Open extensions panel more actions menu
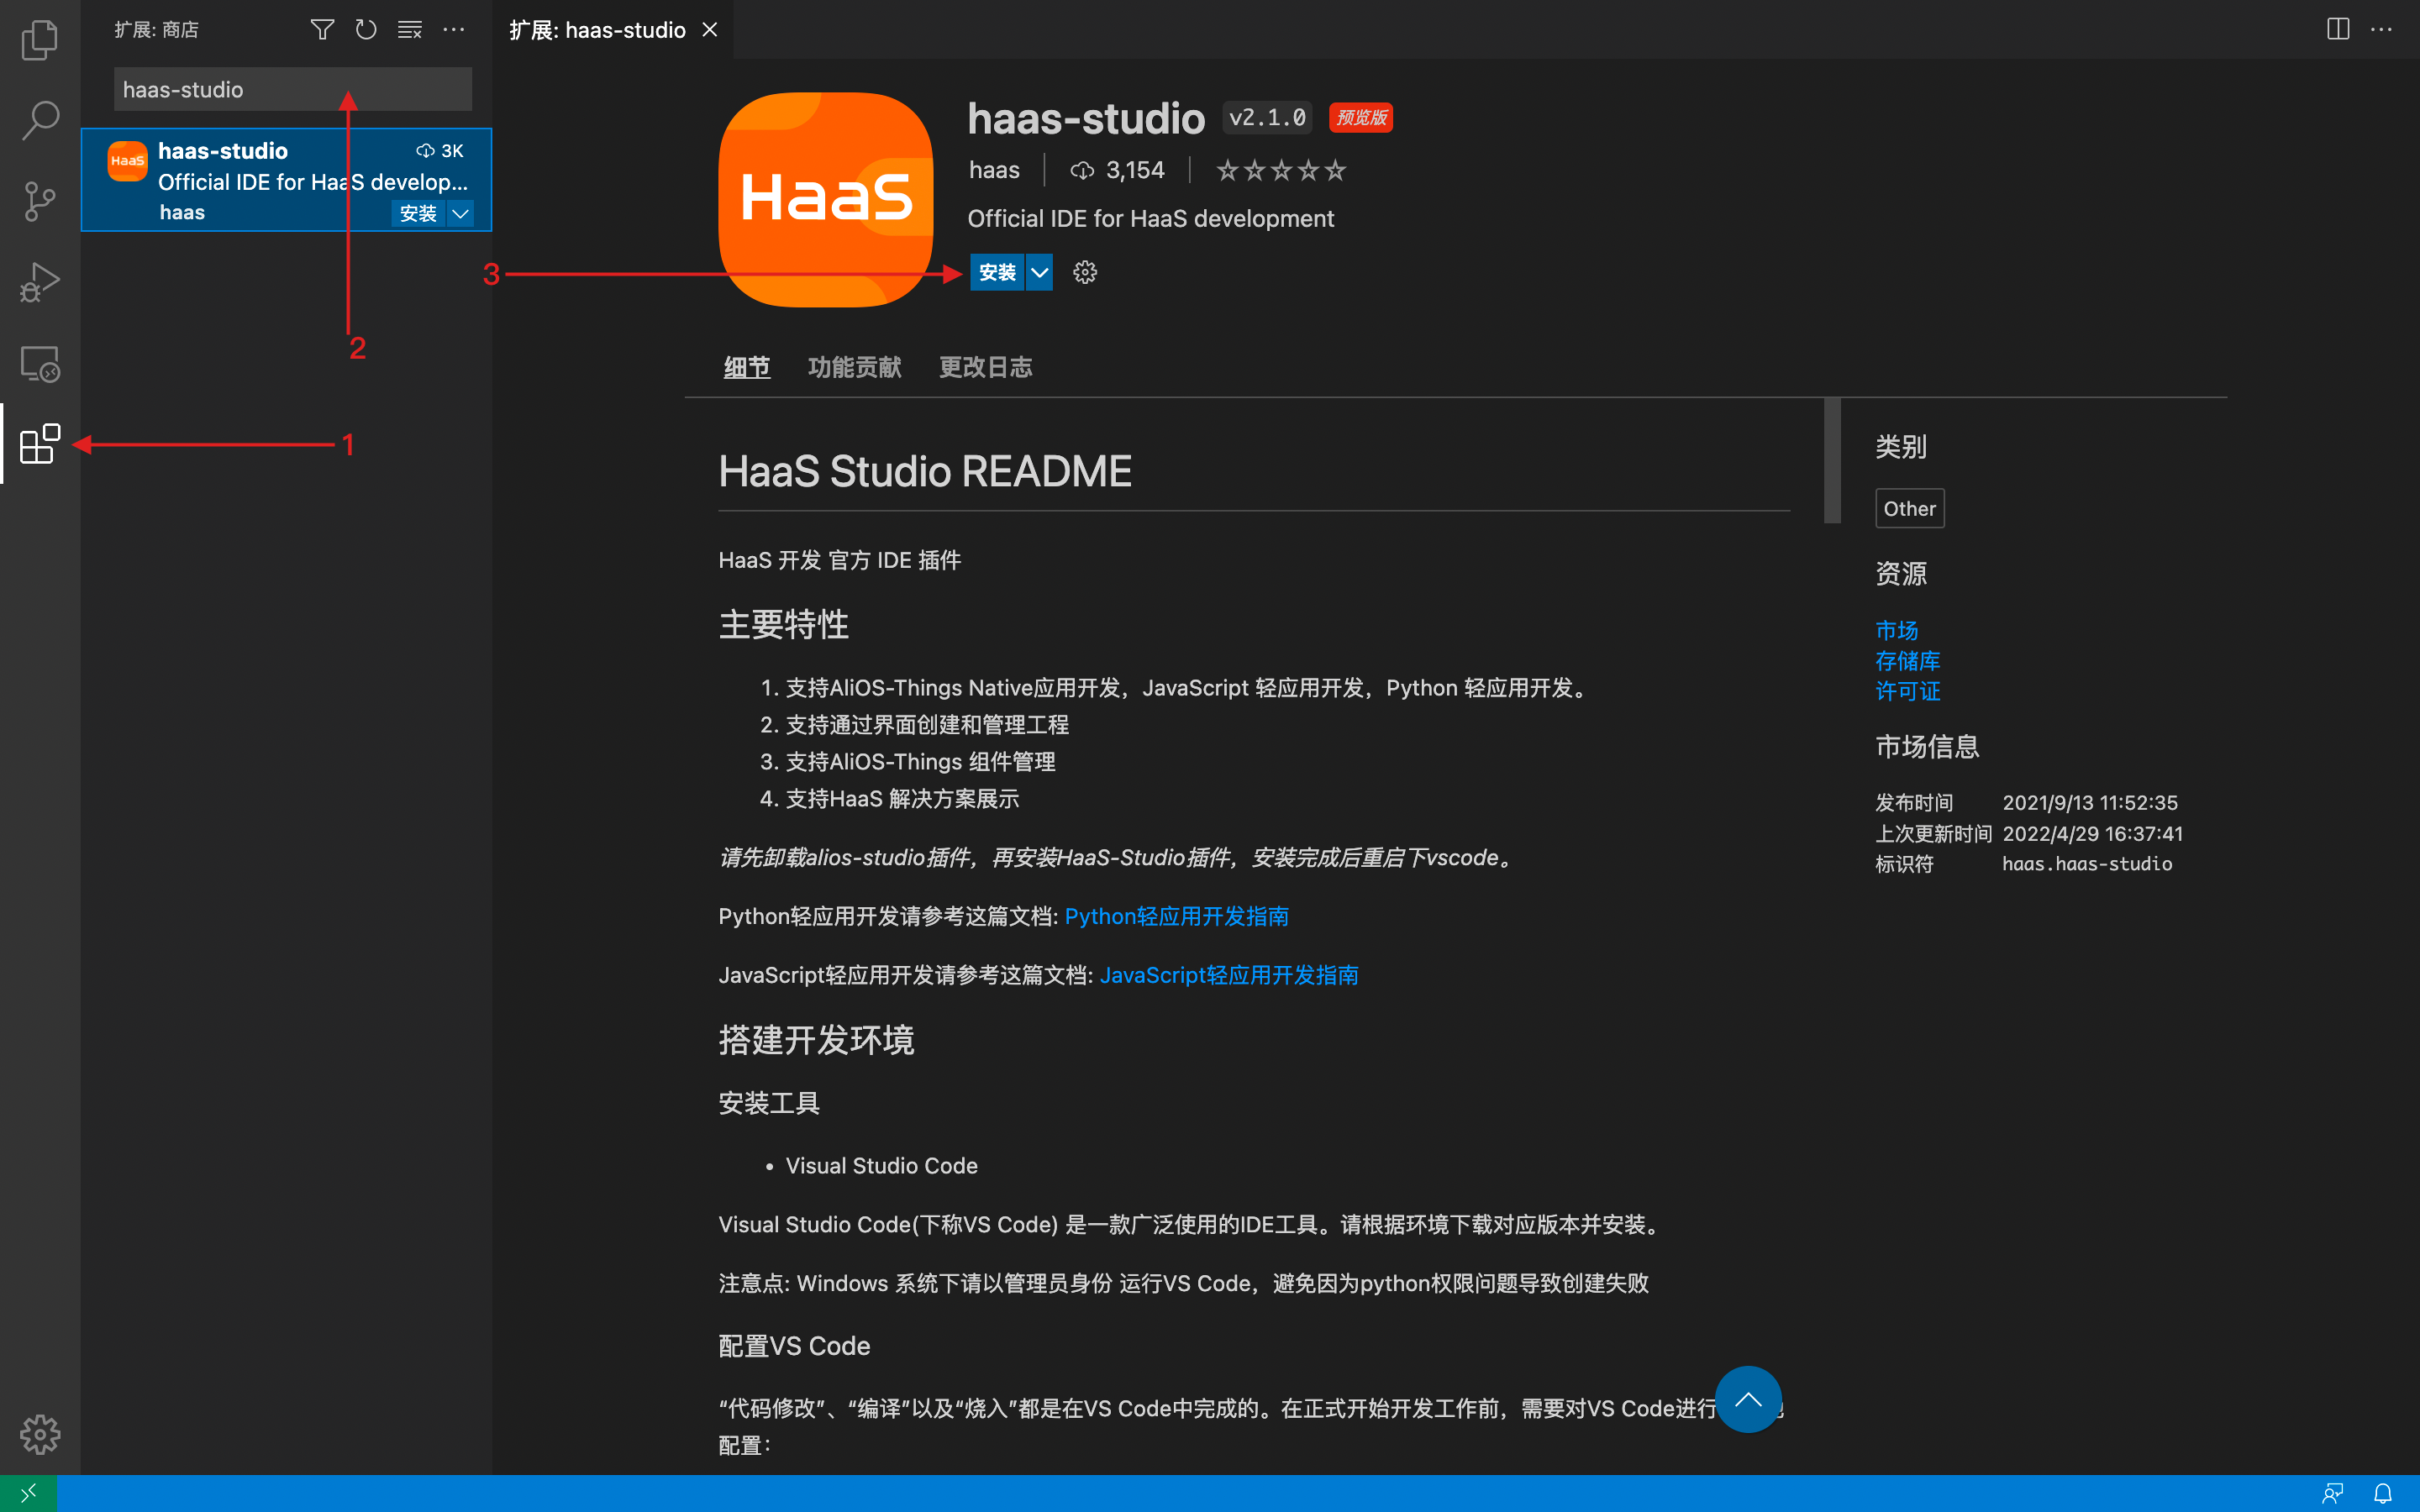The image size is (2420, 1512). pos(454,30)
